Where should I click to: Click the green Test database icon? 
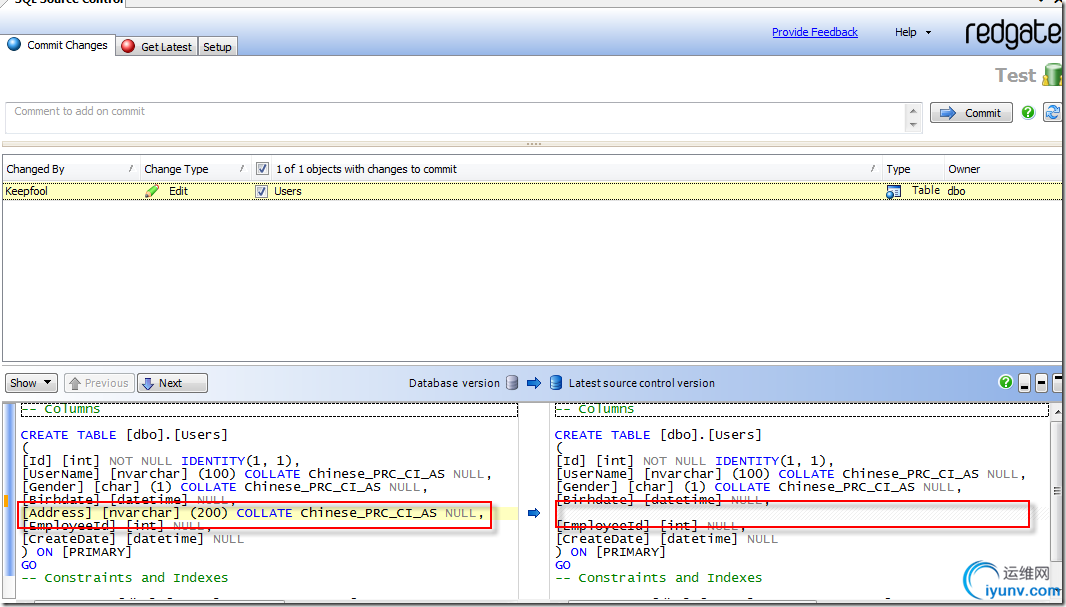[1052, 75]
